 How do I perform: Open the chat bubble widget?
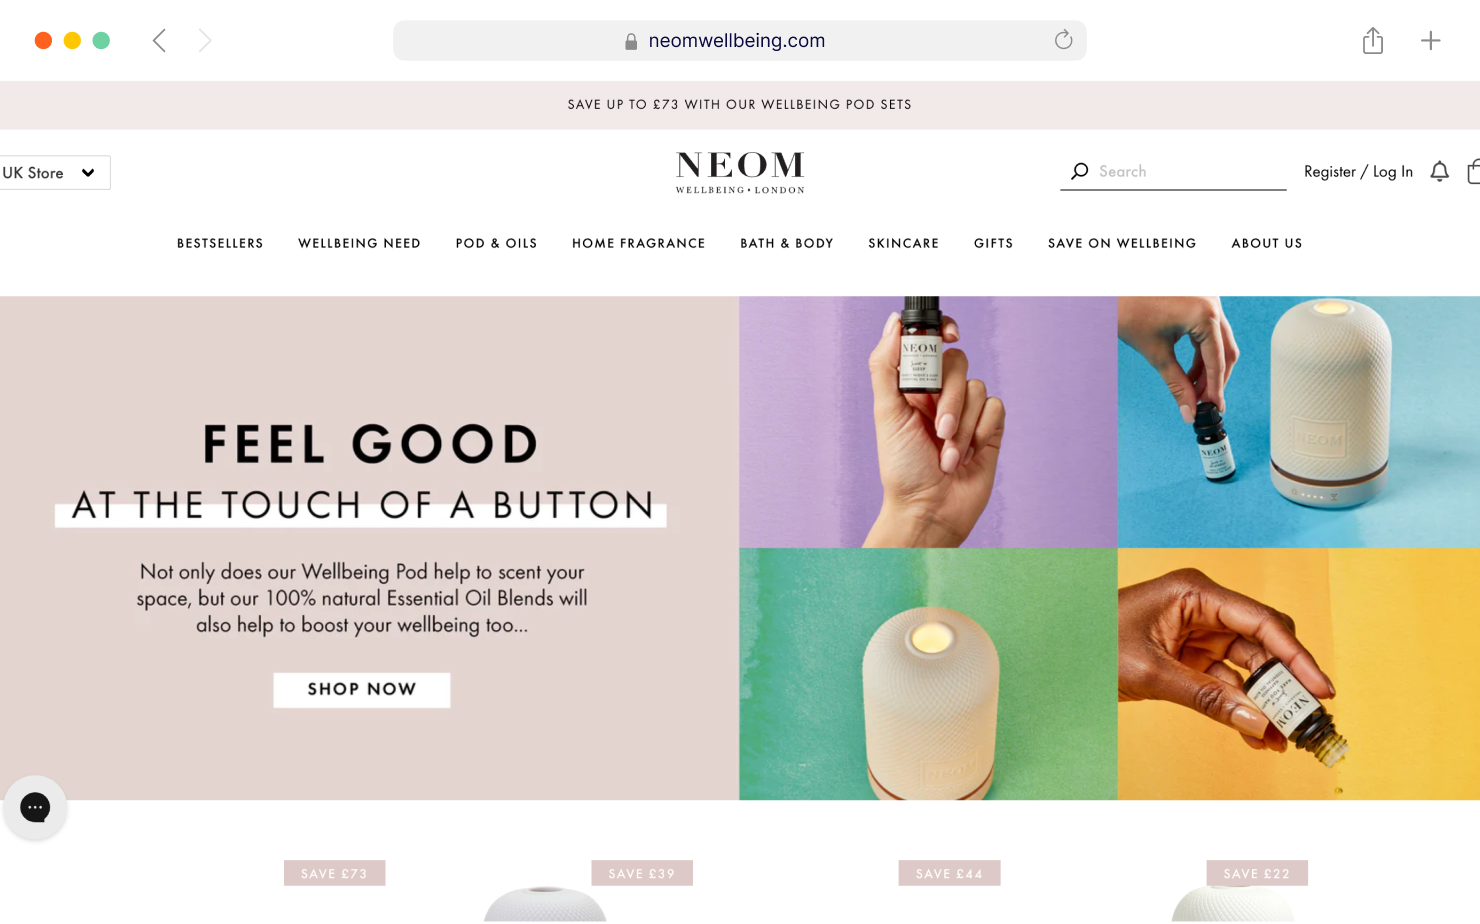(x=35, y=807)
